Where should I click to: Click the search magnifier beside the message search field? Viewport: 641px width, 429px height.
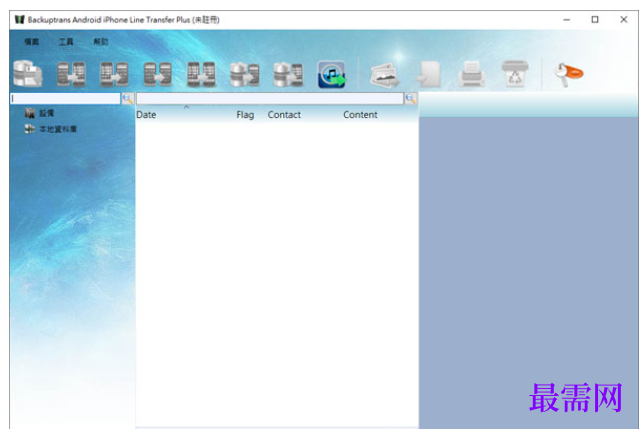point(410,99)
